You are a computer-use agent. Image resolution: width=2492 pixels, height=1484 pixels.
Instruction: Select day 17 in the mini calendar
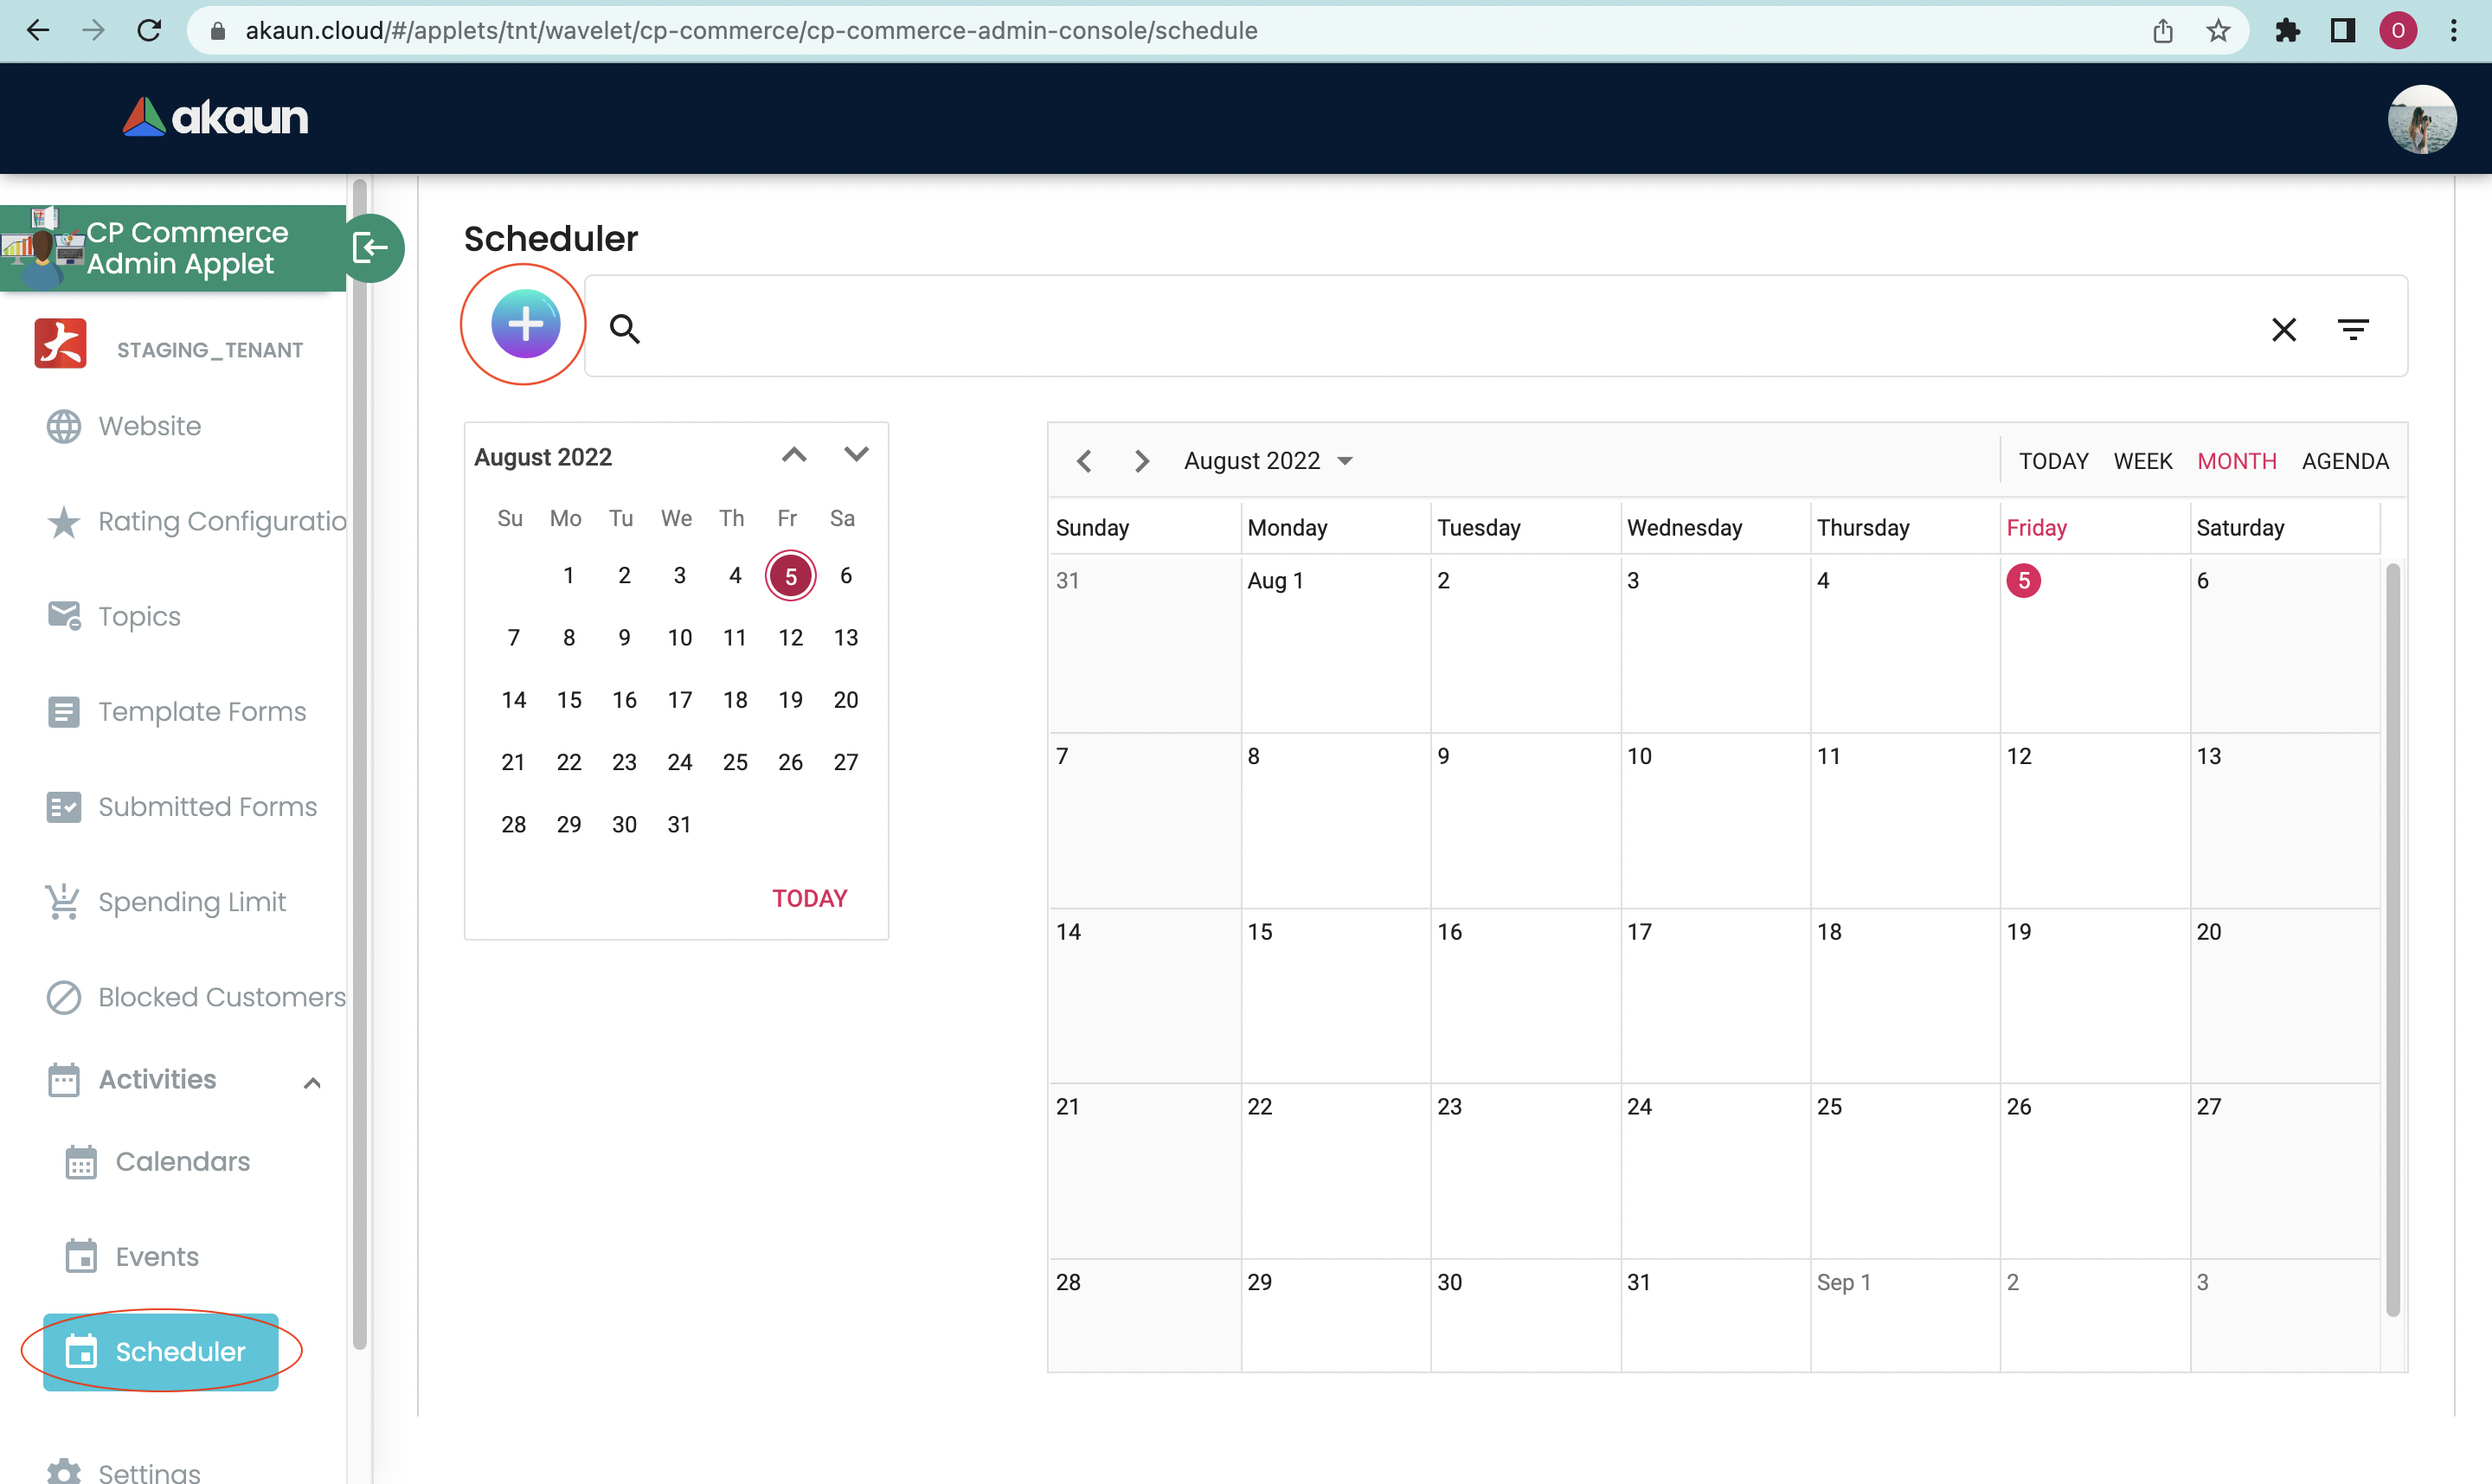click(679, 700)
